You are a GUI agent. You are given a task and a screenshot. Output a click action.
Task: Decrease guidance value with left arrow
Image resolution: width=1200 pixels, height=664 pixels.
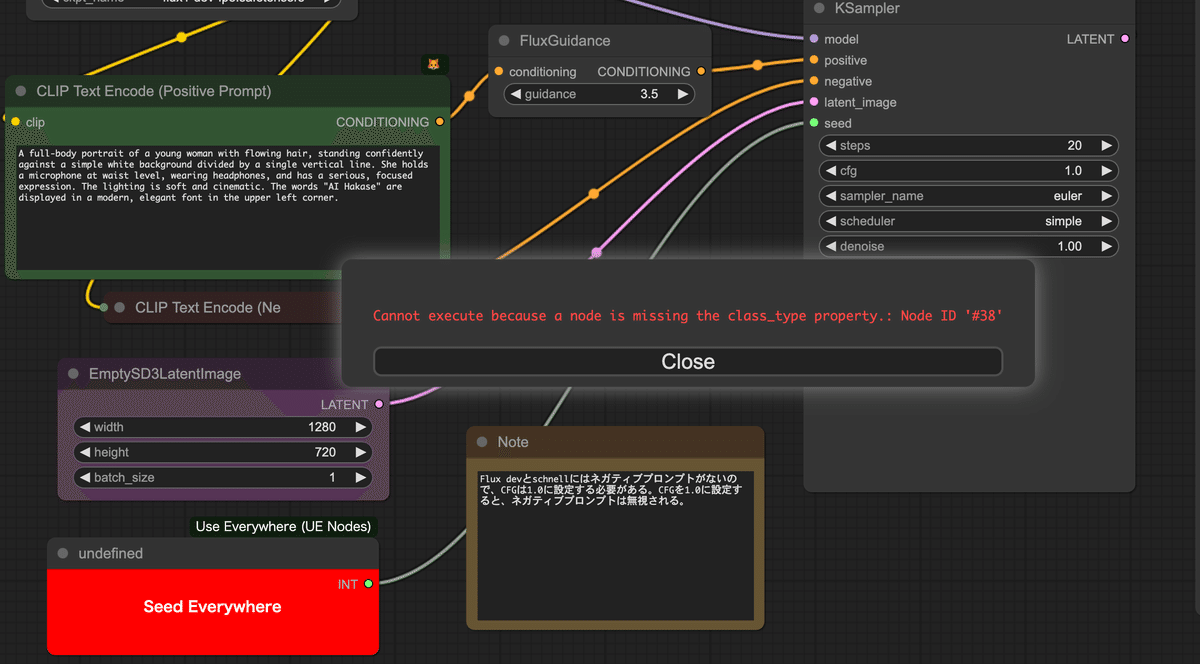[x=515, y=94]
